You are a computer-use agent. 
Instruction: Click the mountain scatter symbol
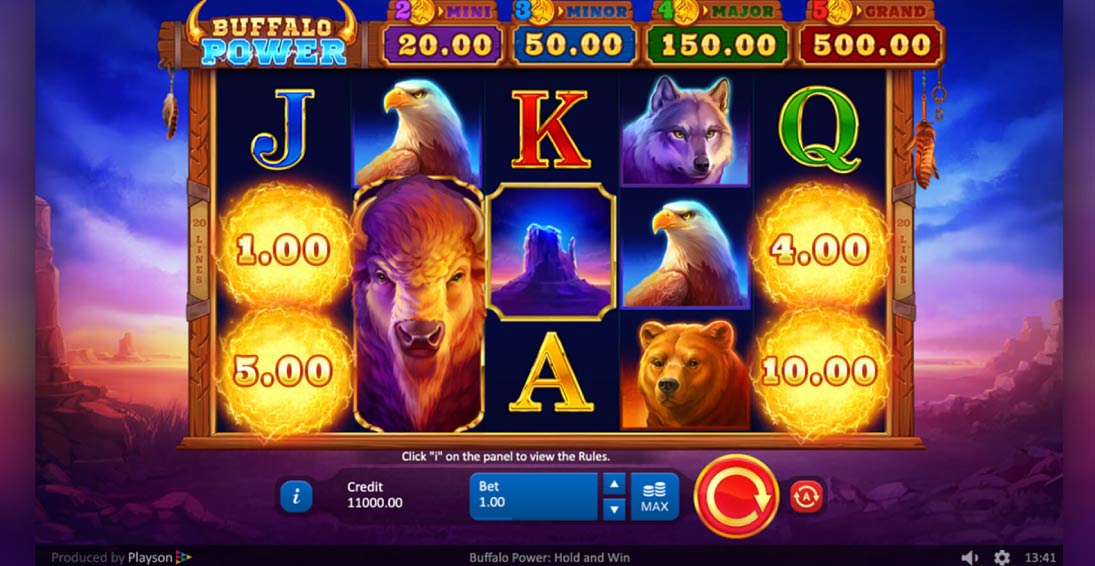point(551,252)
